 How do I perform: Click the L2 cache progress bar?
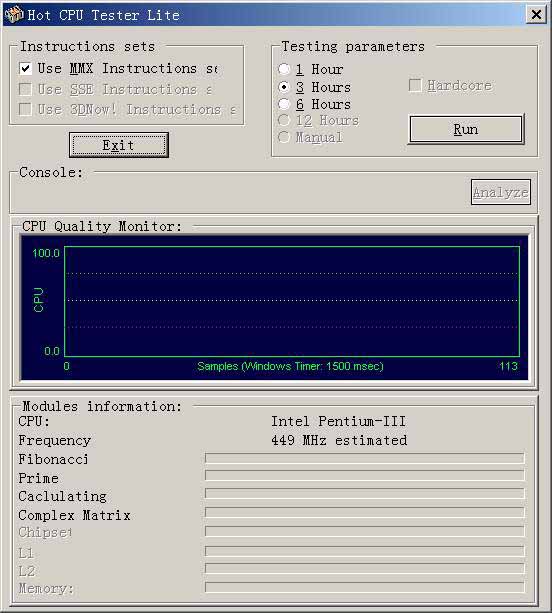click(364, 568)
